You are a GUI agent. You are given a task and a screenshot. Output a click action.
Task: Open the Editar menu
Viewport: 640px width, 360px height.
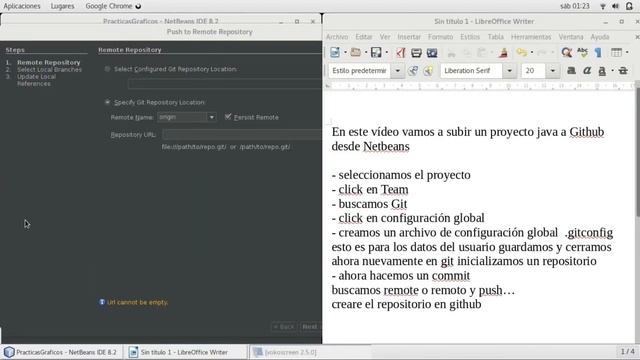point(364,37)
